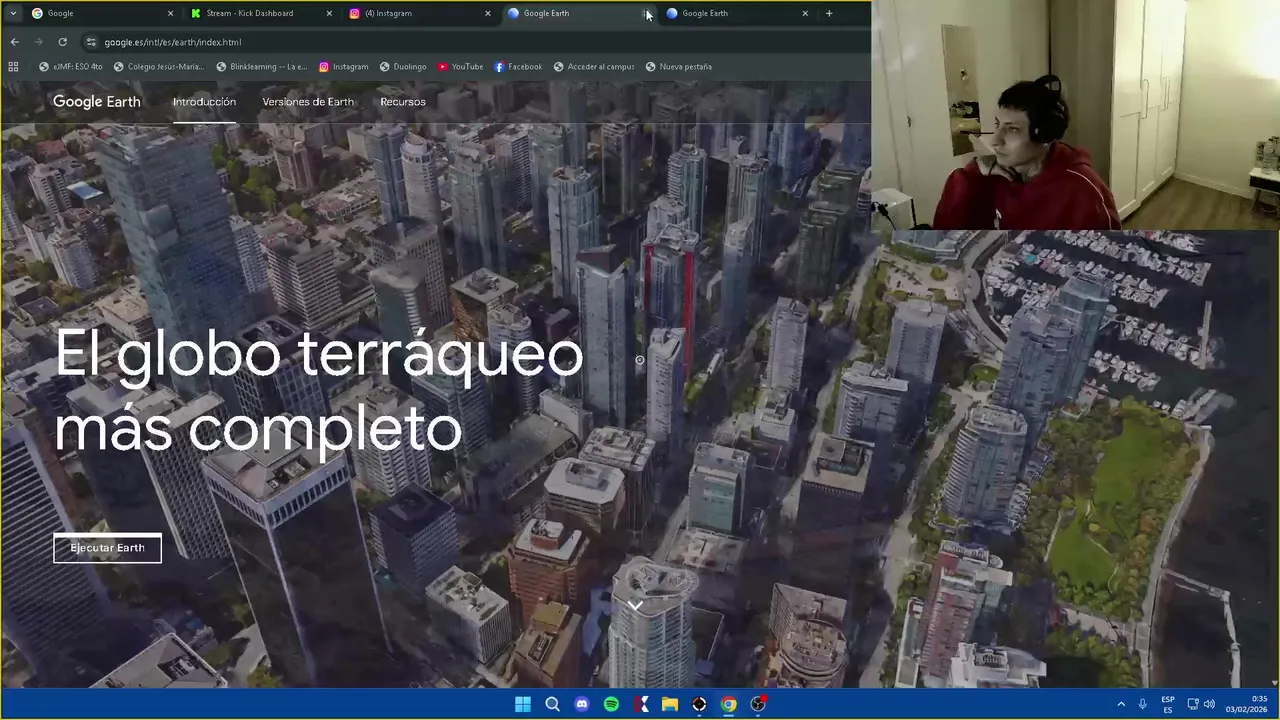
Task: Open Spotify from the taskbar
Action: coord(611,704)
